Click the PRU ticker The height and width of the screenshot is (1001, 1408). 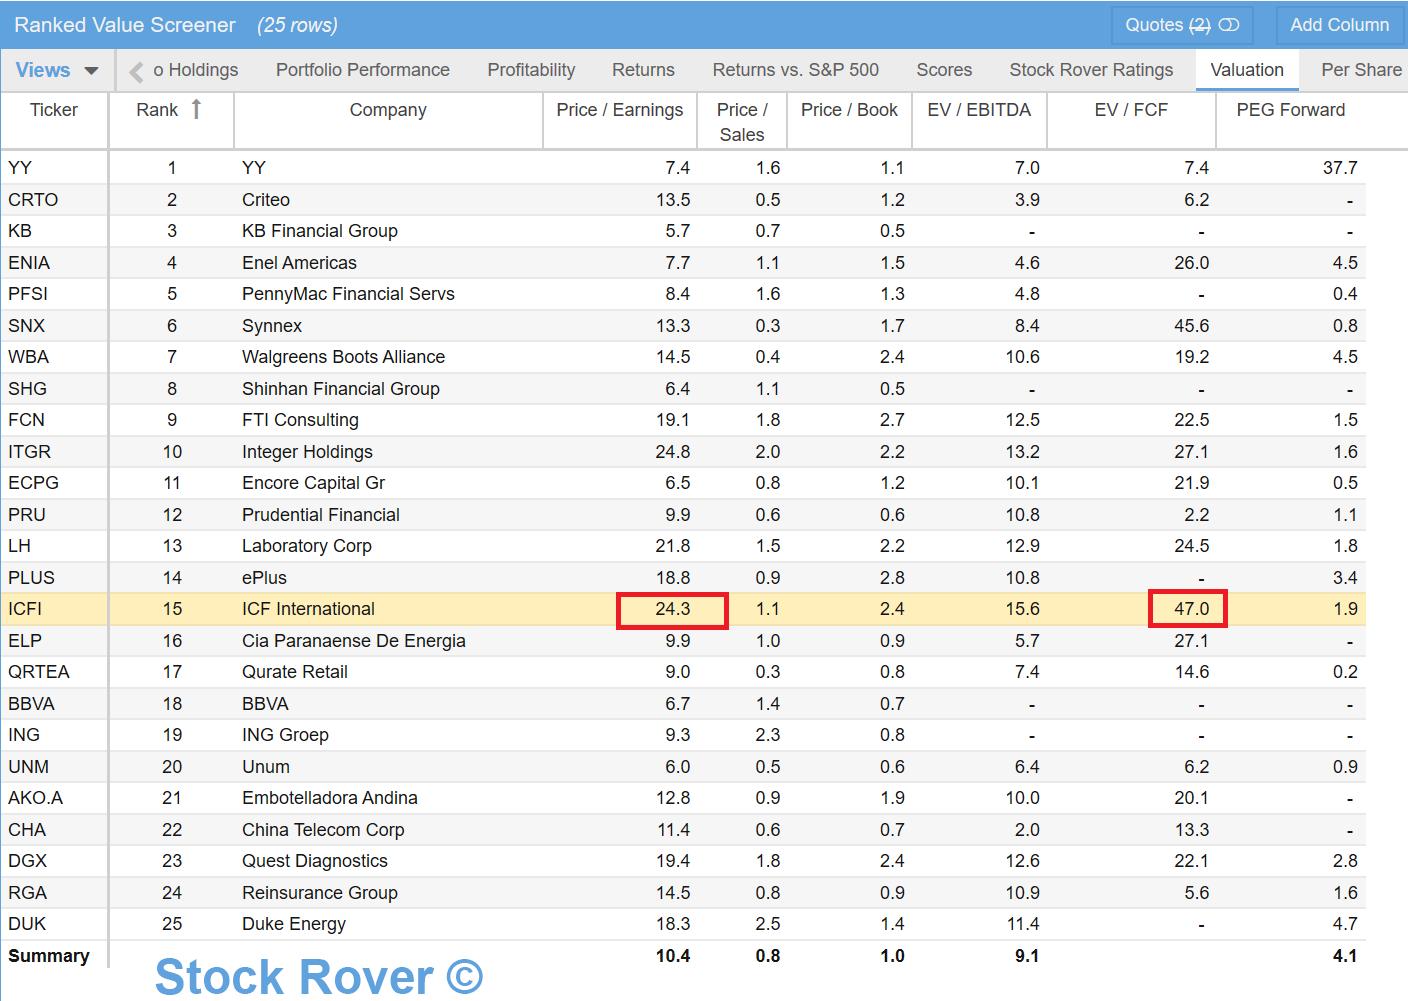click(27, 515)
